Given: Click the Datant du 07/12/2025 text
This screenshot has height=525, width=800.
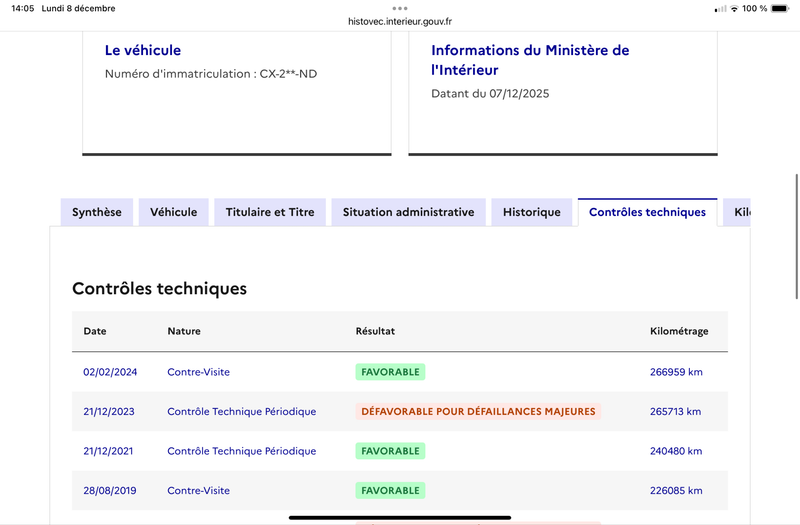Looking at the screenshot, I should [490, 93].
